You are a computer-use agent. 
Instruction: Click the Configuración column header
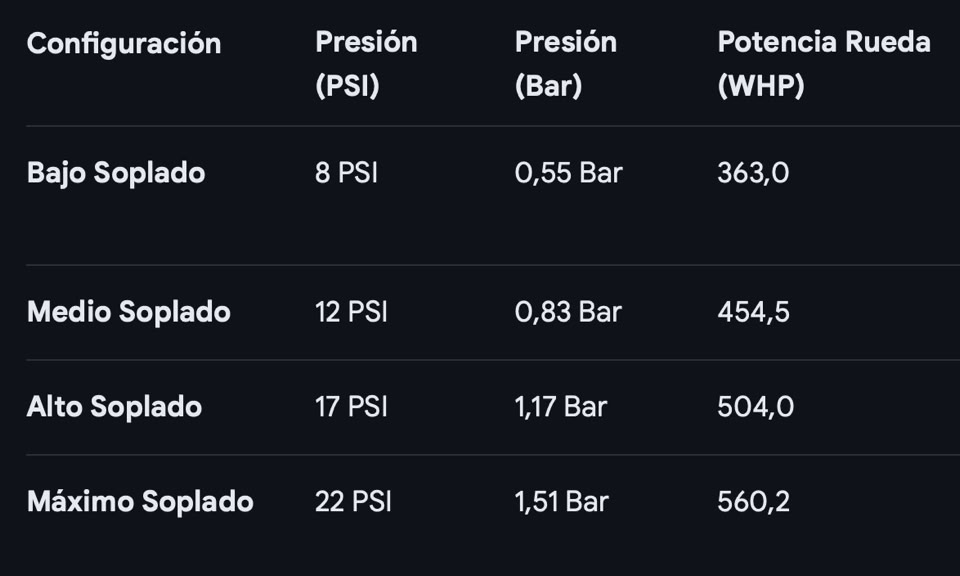pyautogui.click(x=124, y=44)
